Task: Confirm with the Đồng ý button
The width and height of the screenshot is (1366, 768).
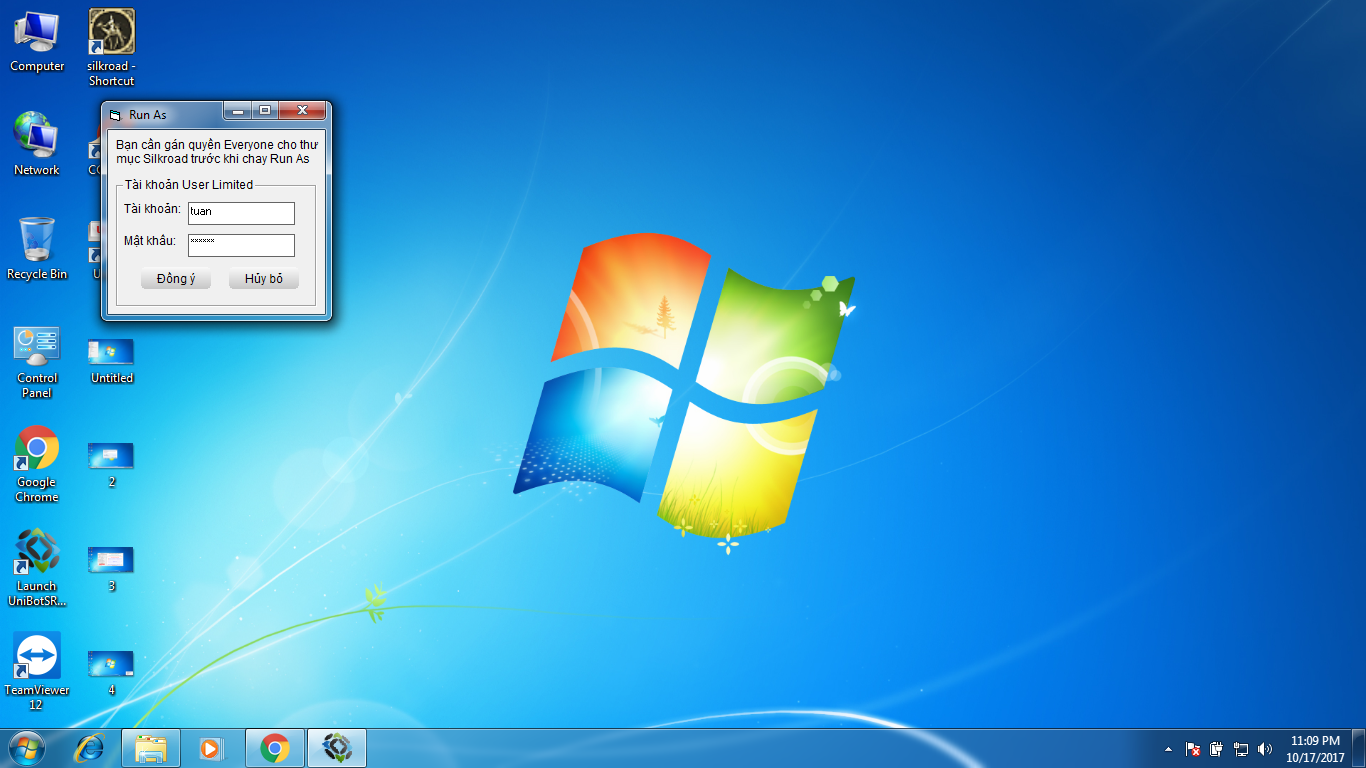Action: coord(176,279)
